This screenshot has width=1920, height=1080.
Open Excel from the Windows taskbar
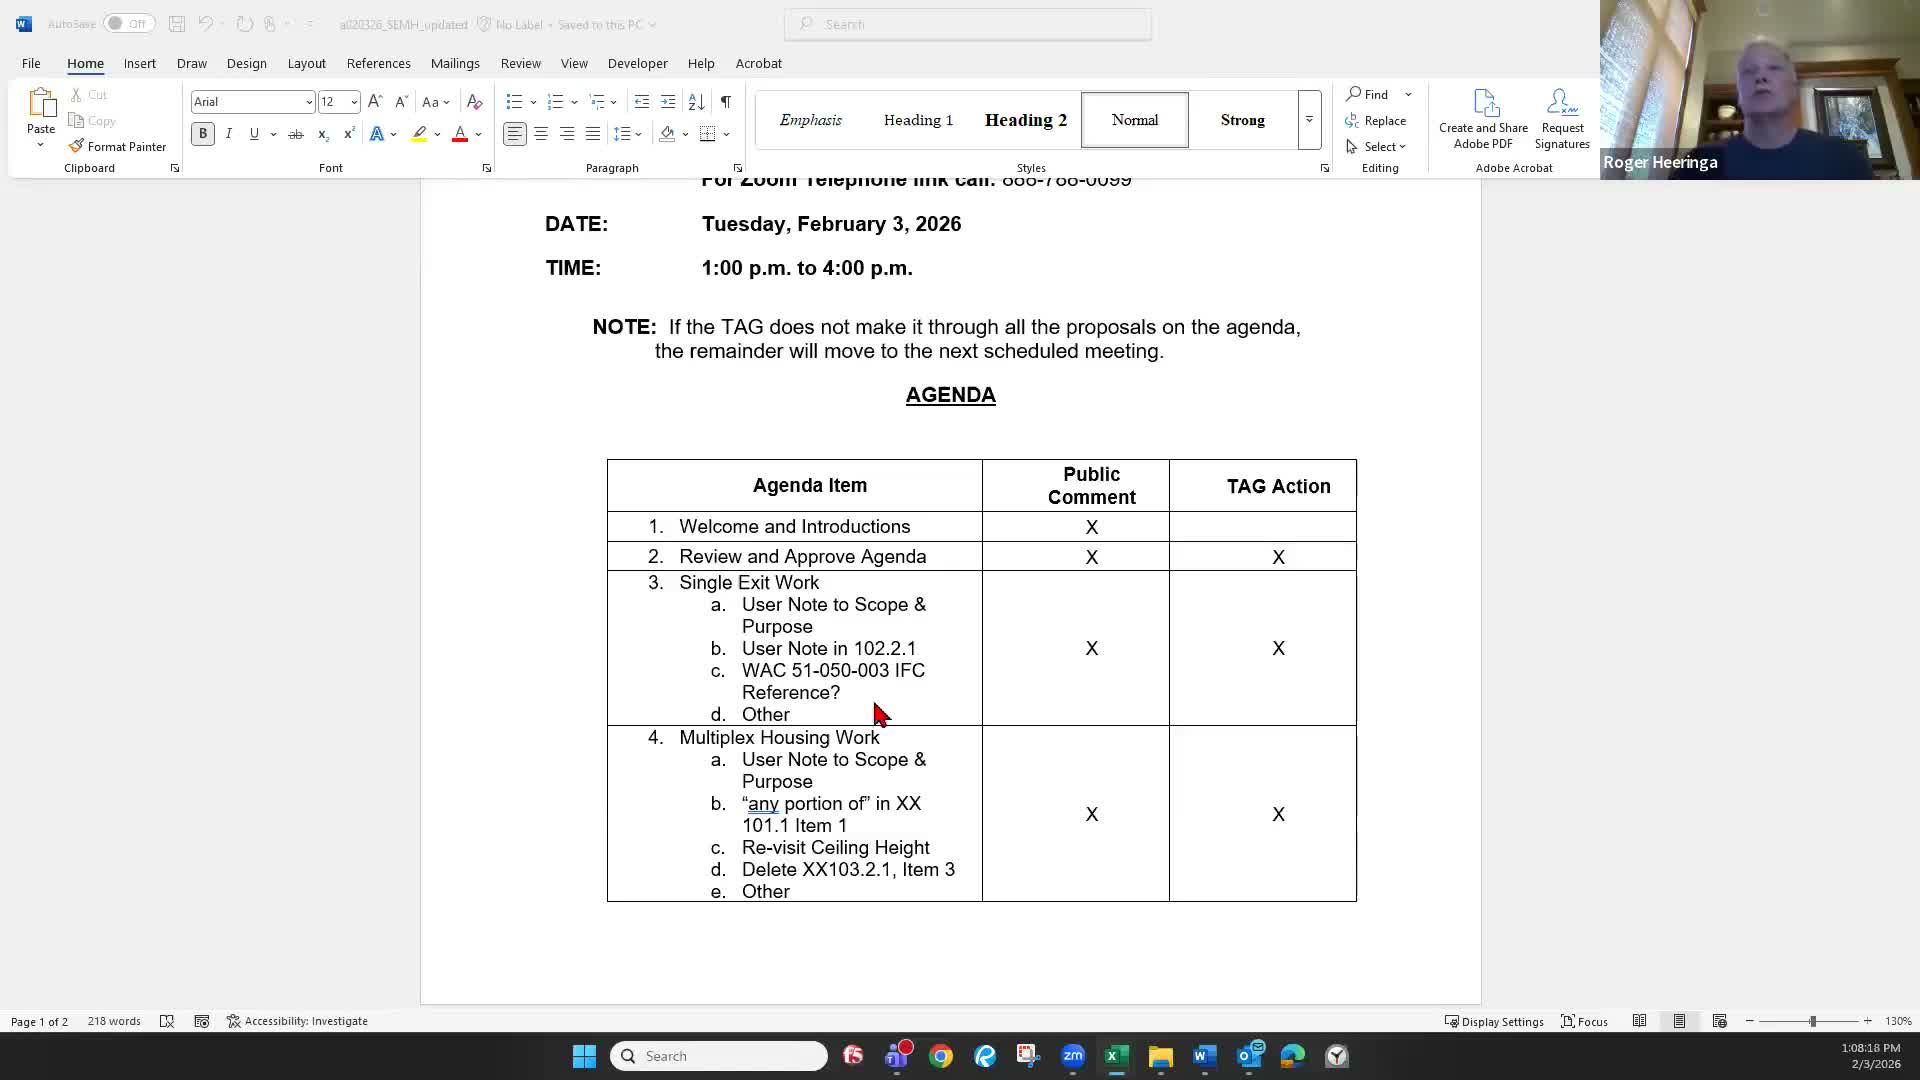(1117, 1056)
